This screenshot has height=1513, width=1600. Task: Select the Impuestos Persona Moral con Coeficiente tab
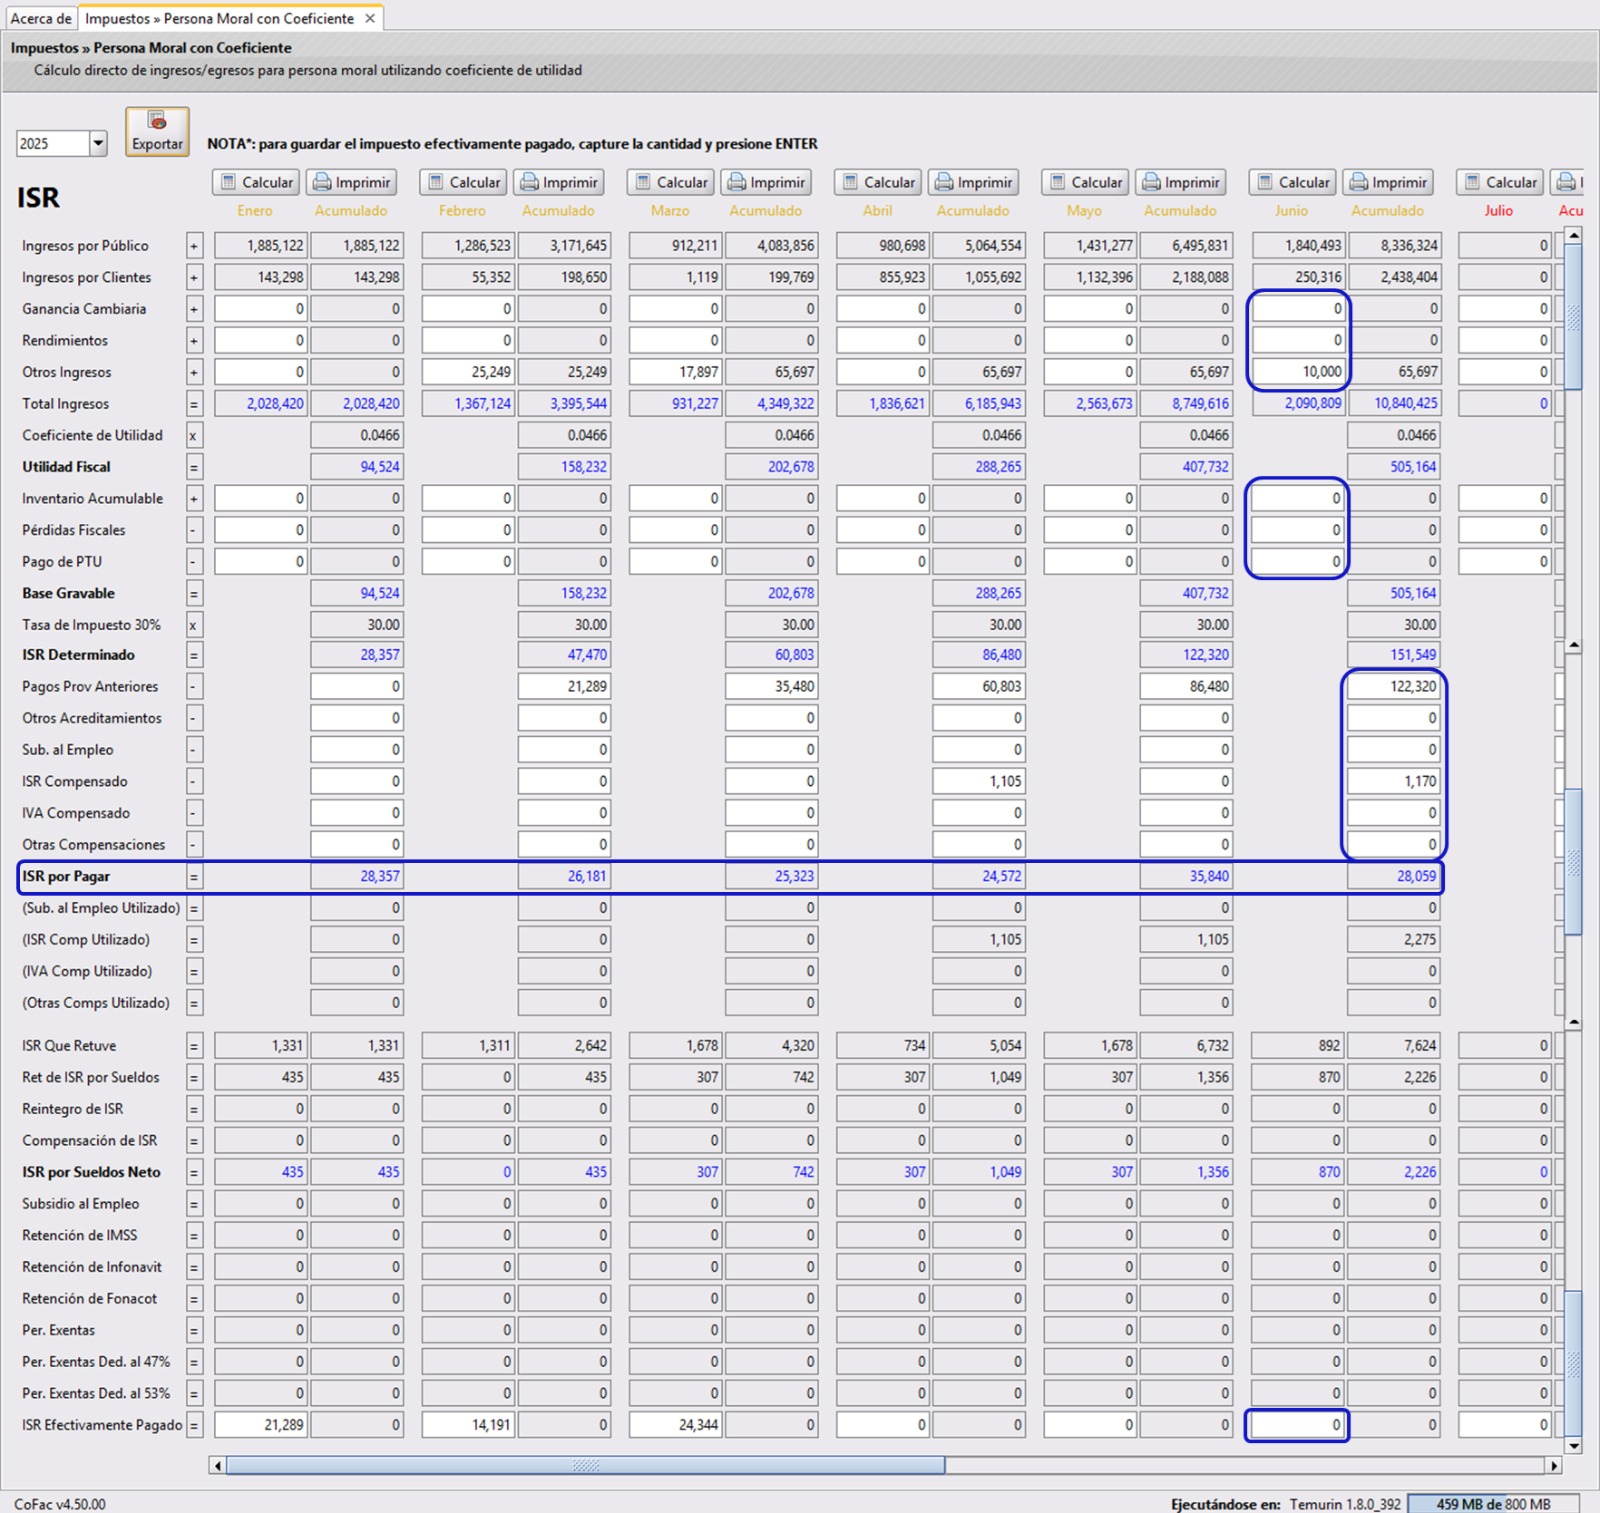coord(220,17)
